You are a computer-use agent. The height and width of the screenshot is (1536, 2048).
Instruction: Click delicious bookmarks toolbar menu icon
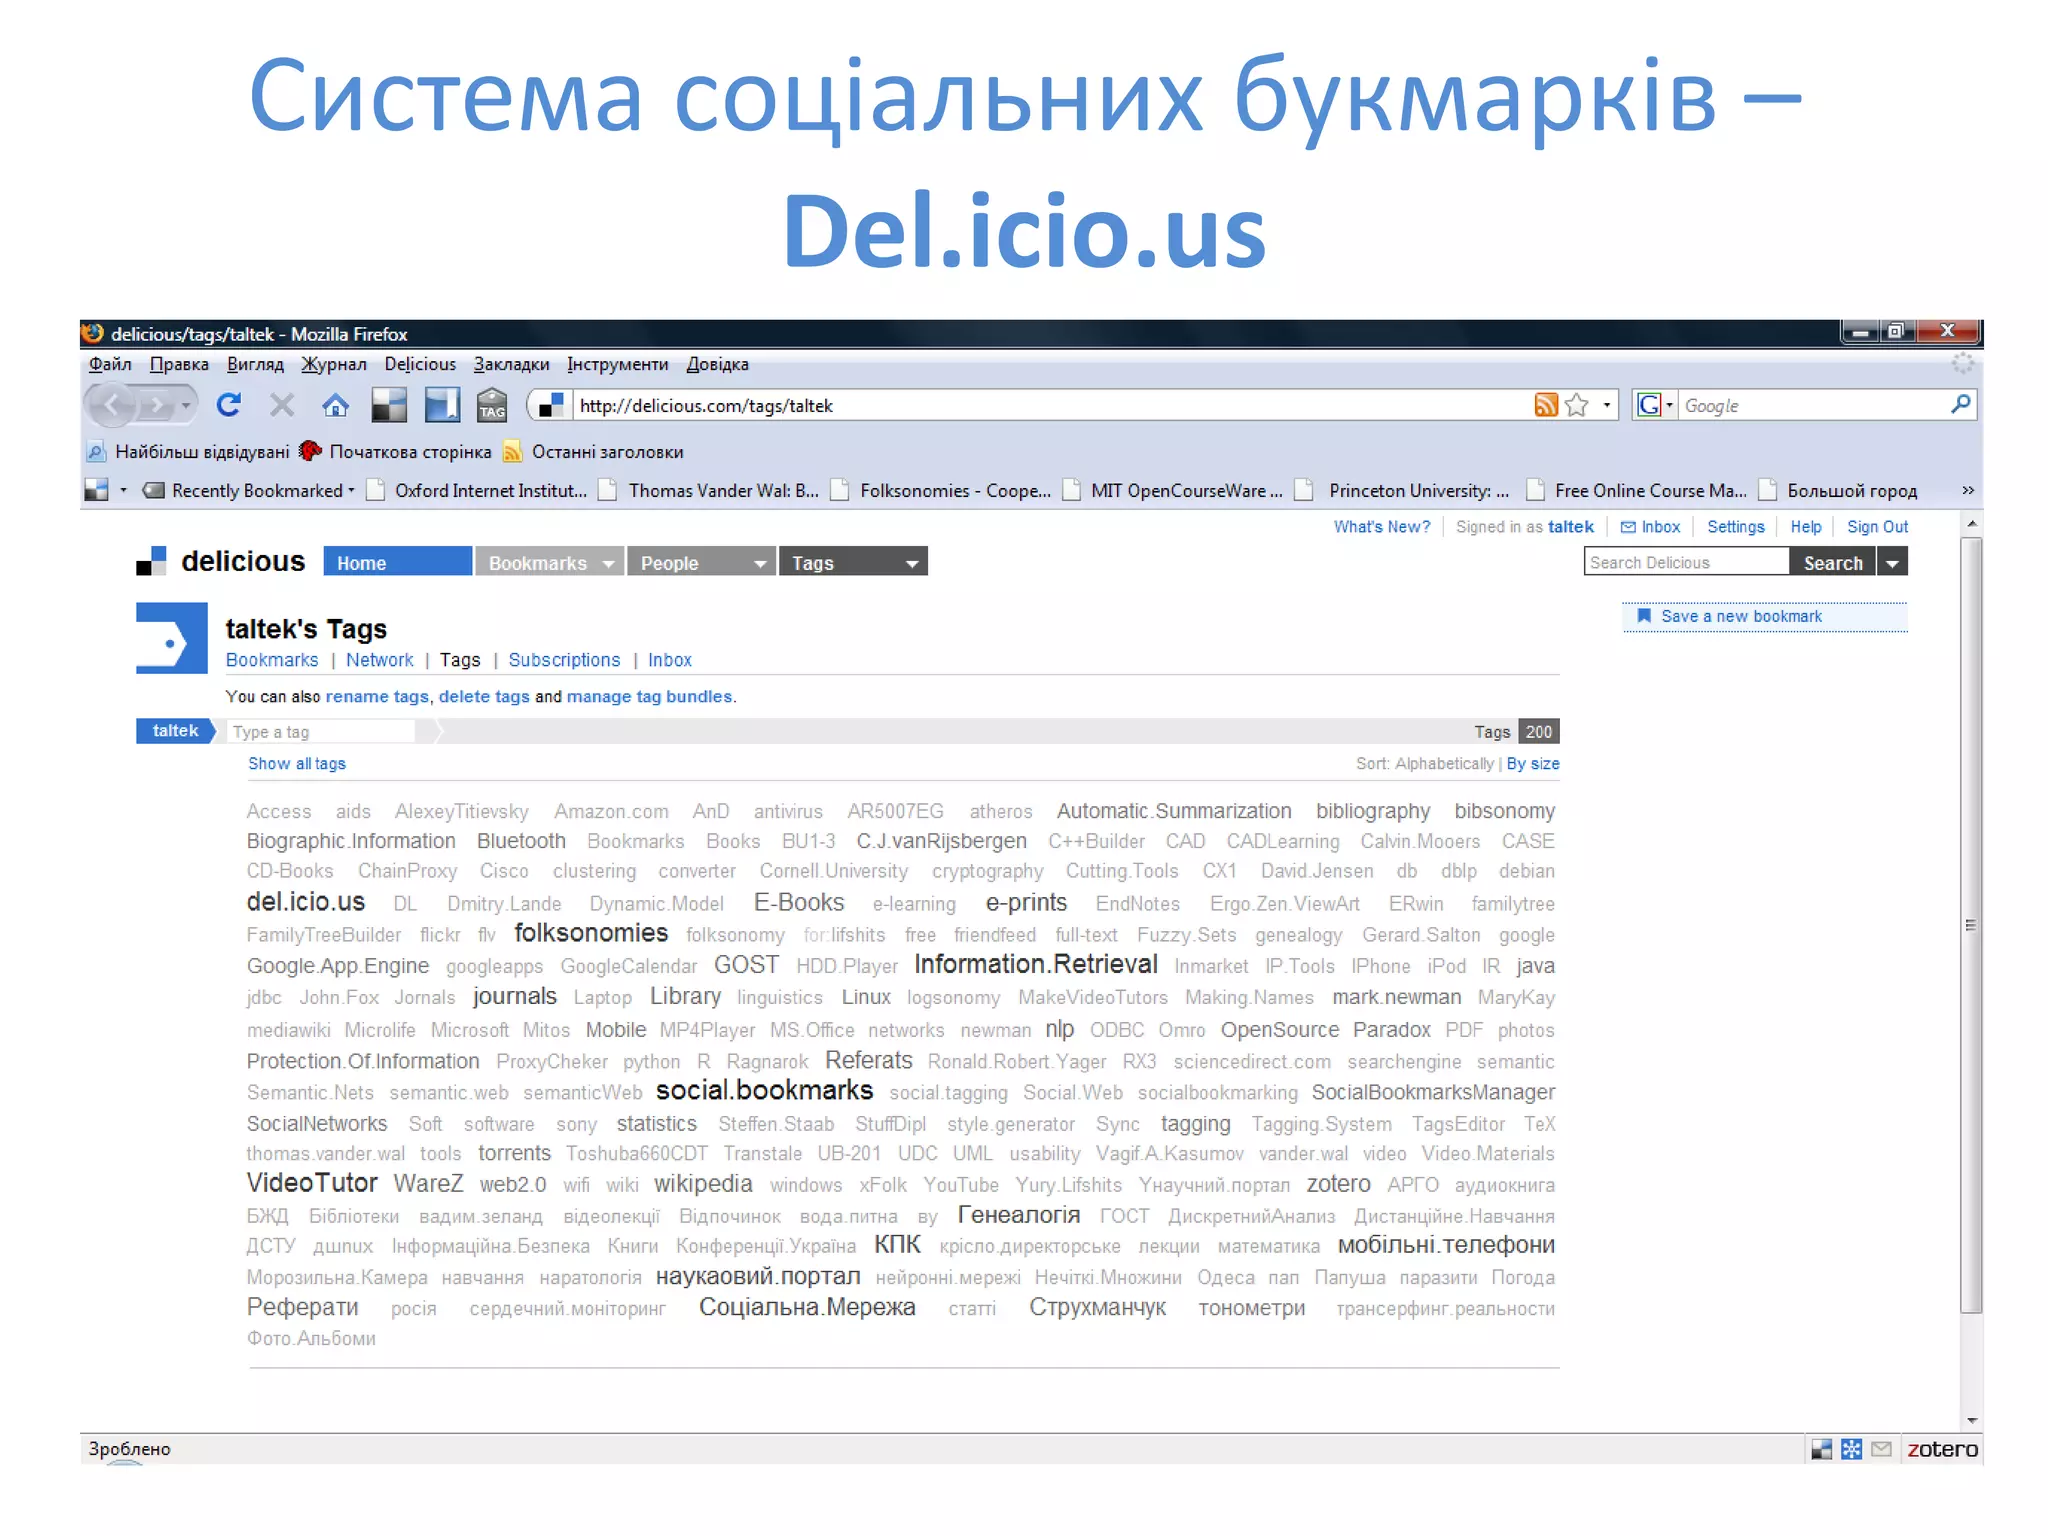tap(97, 490)
